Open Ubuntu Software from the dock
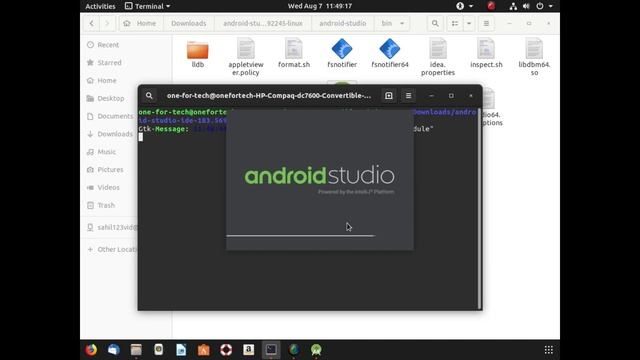The height and width of the screenshot is (360, 640). pyautogui.click(x=204, y=350)
